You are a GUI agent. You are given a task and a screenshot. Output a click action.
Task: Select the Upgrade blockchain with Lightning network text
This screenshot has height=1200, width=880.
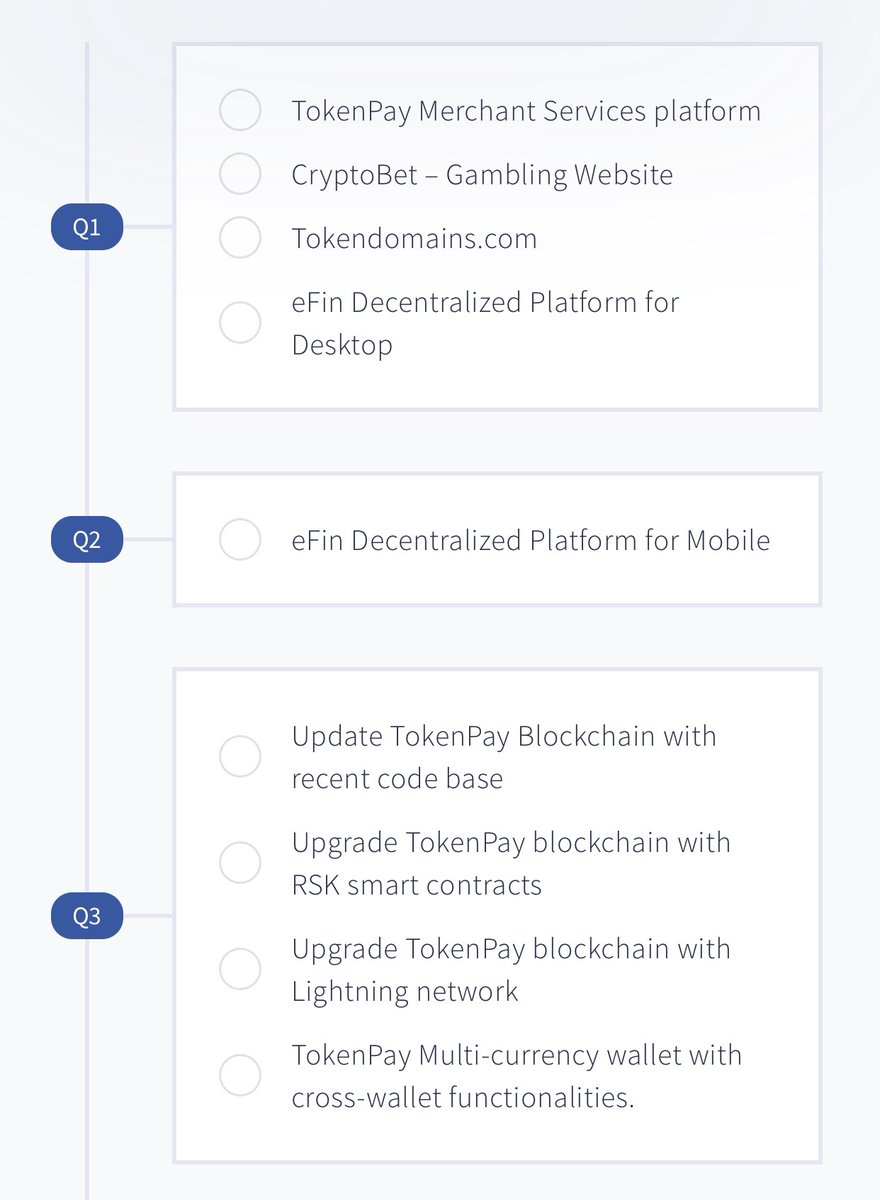pos(511,969)
